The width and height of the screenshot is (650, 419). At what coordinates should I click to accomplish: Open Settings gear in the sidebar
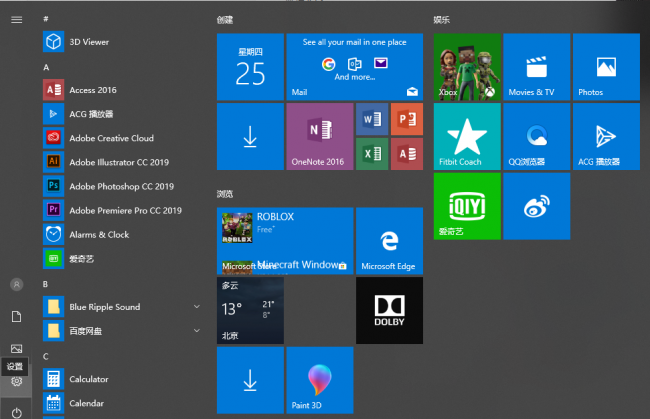17,381
